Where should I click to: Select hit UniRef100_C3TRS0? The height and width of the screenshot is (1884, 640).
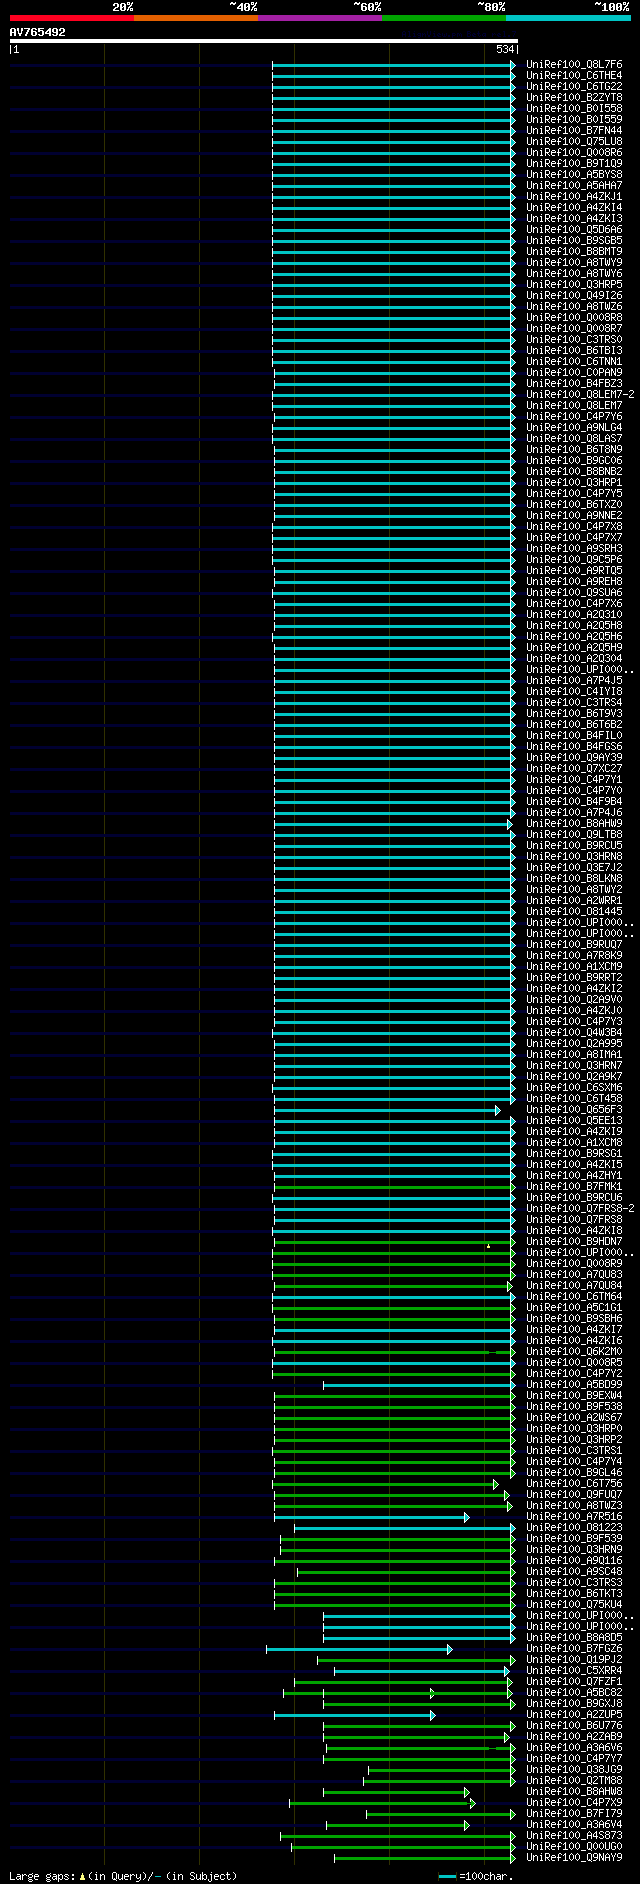pyautogui.click(x=574, y=340)
